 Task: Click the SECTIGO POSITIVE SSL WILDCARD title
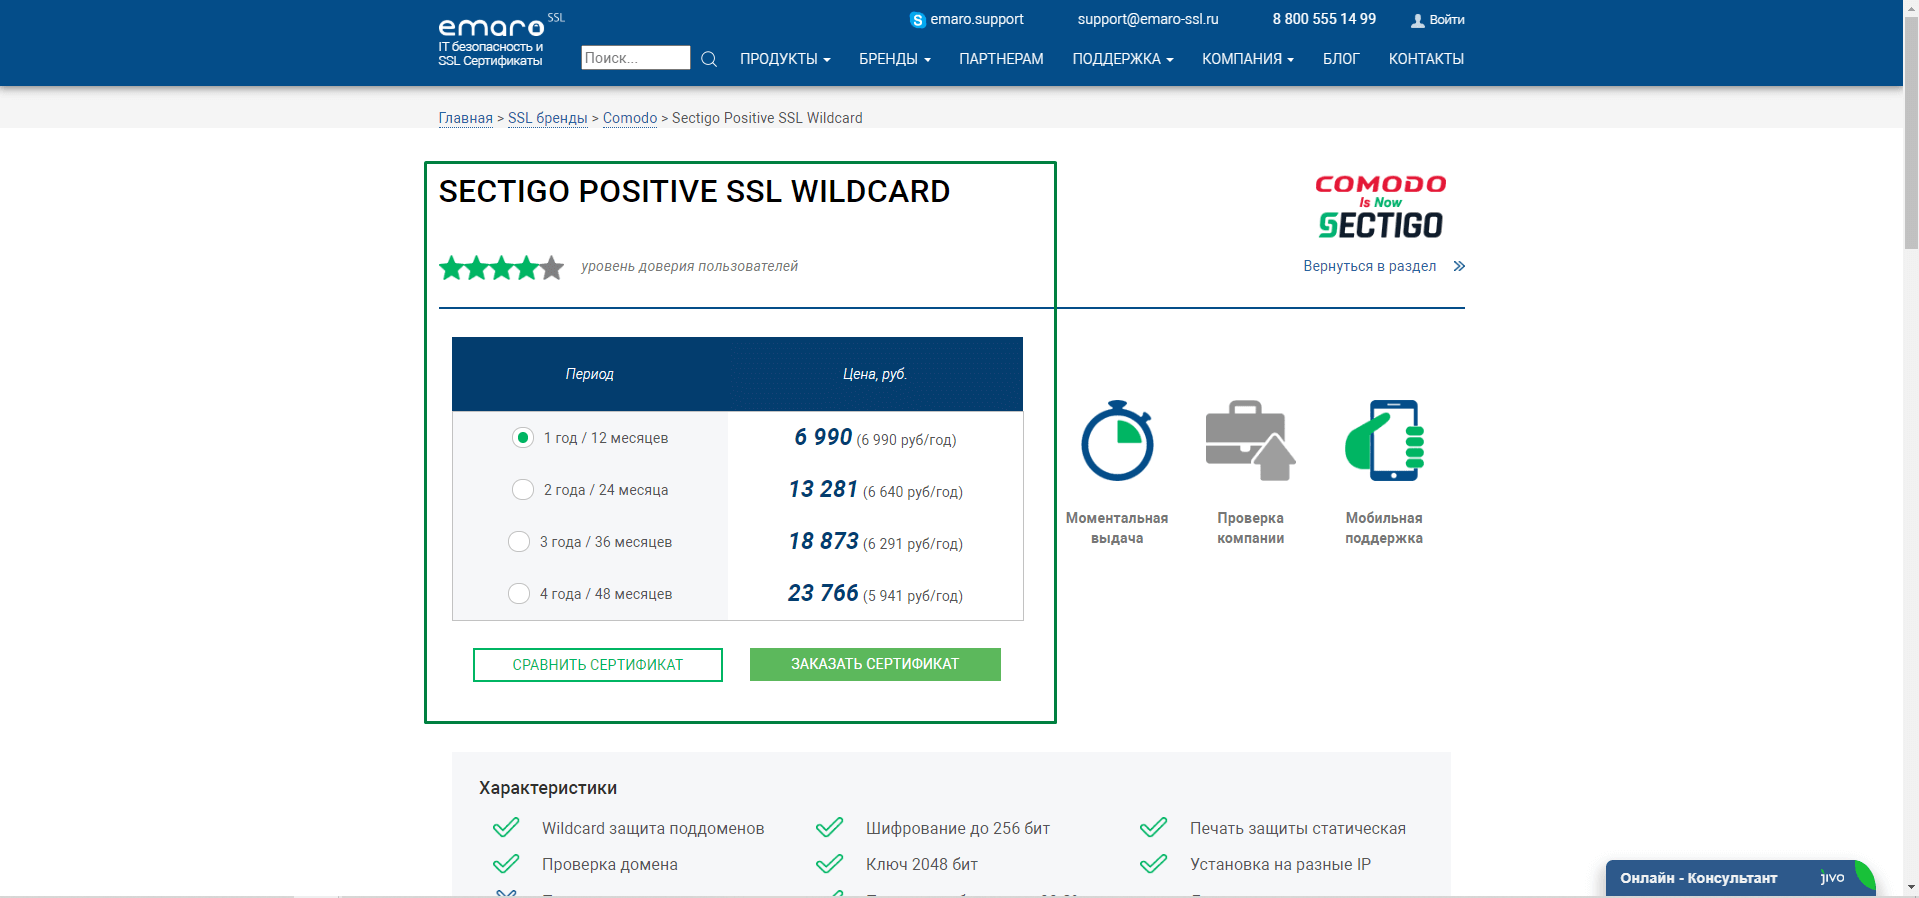click(694, 191)
